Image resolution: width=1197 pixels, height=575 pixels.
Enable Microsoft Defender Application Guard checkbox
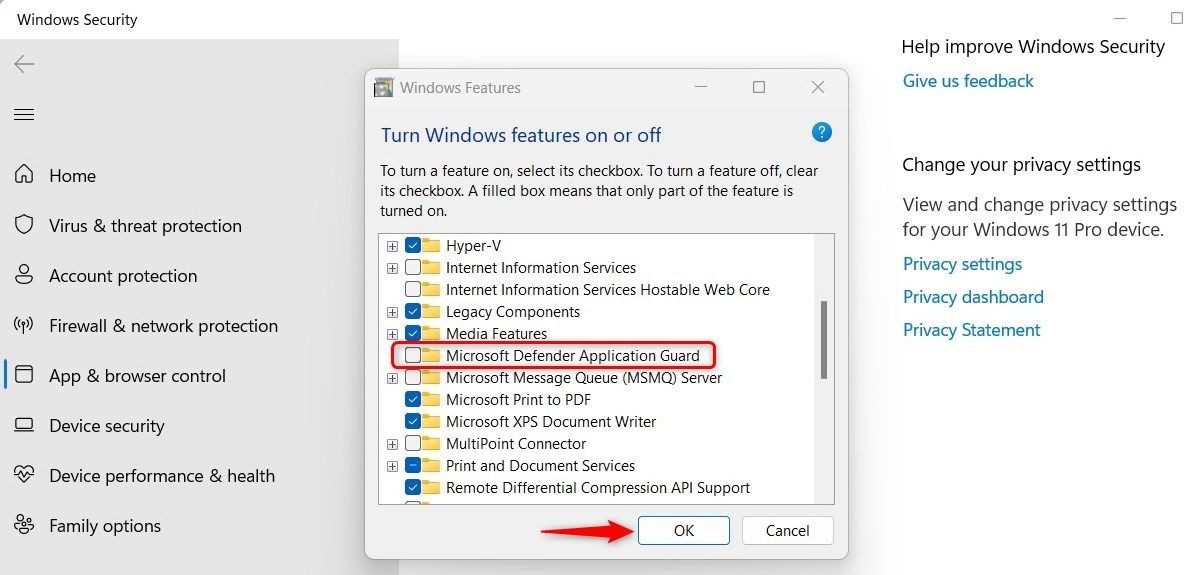(x=412, y=355)
